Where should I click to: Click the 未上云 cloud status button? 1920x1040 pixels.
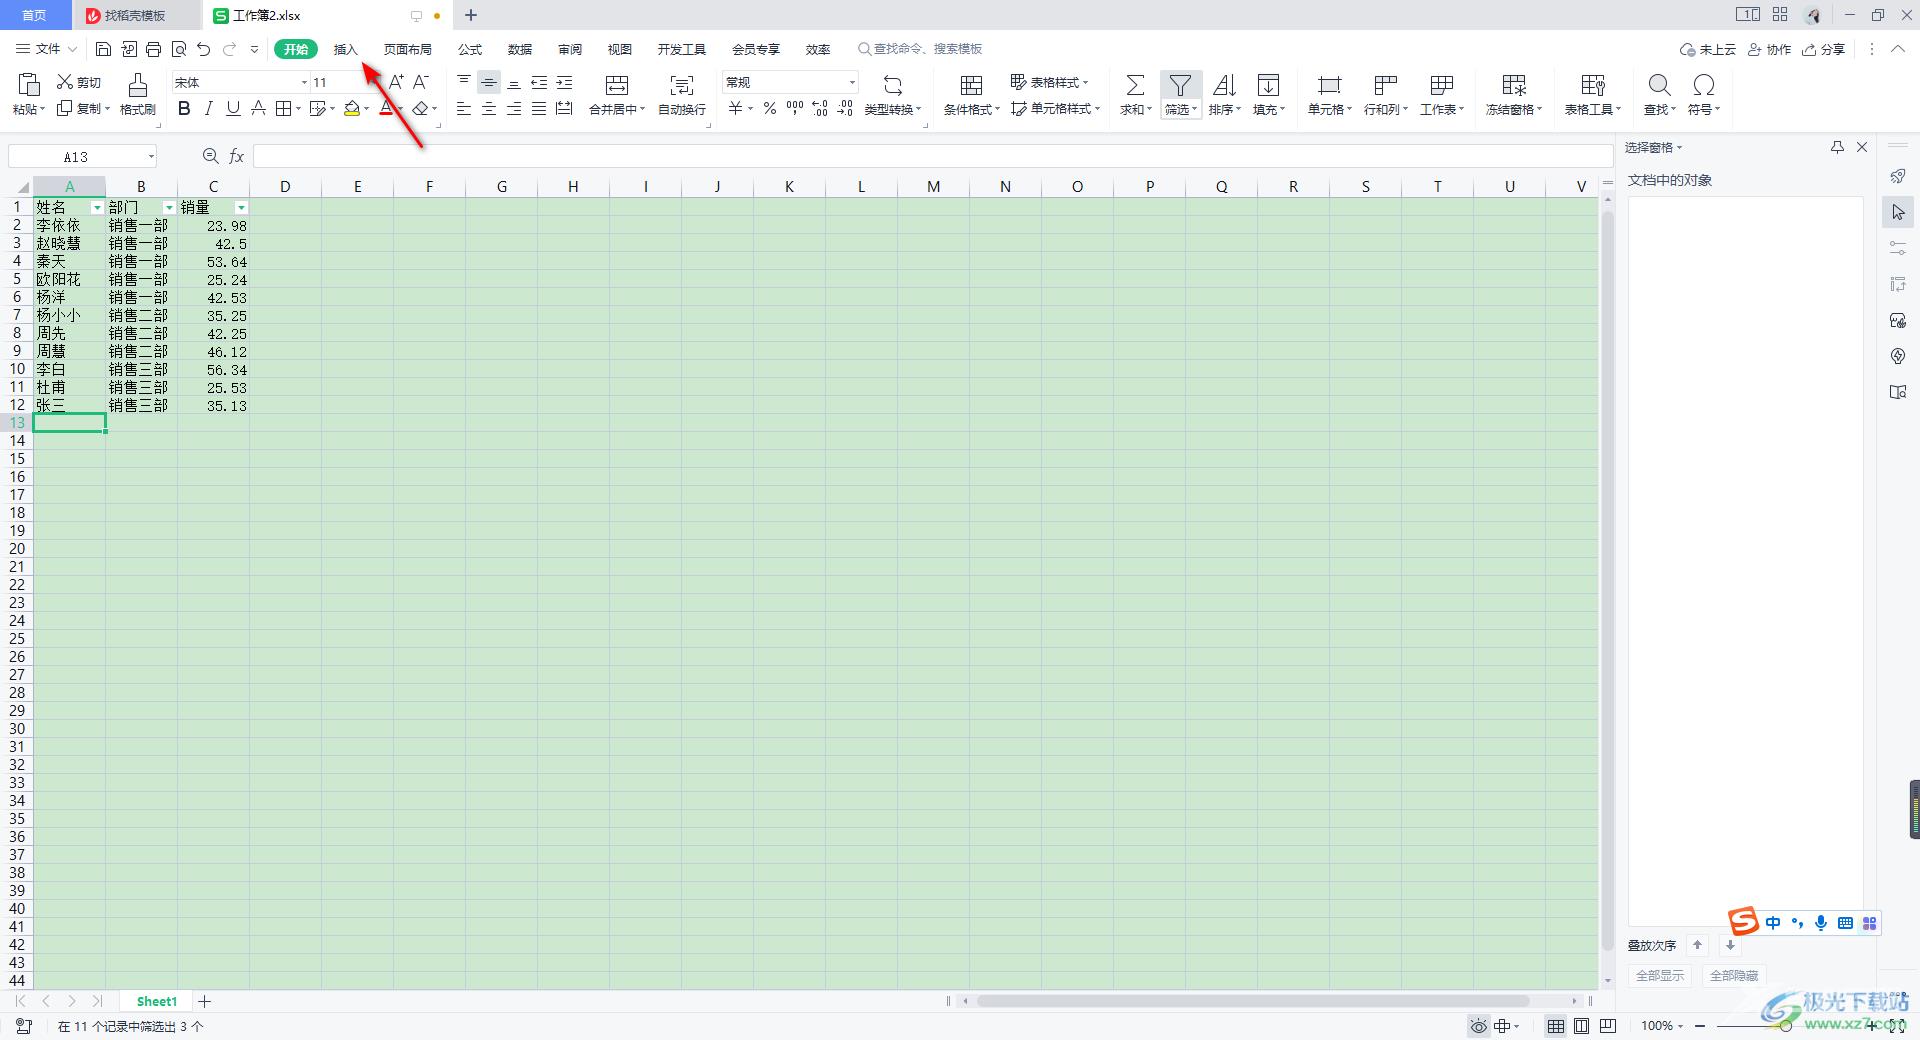[1707, 49]
